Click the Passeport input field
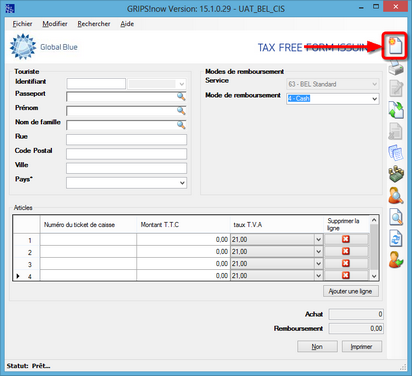Image resolution: width=412 pixels, height=376 pixels. [x=126, y=97]
